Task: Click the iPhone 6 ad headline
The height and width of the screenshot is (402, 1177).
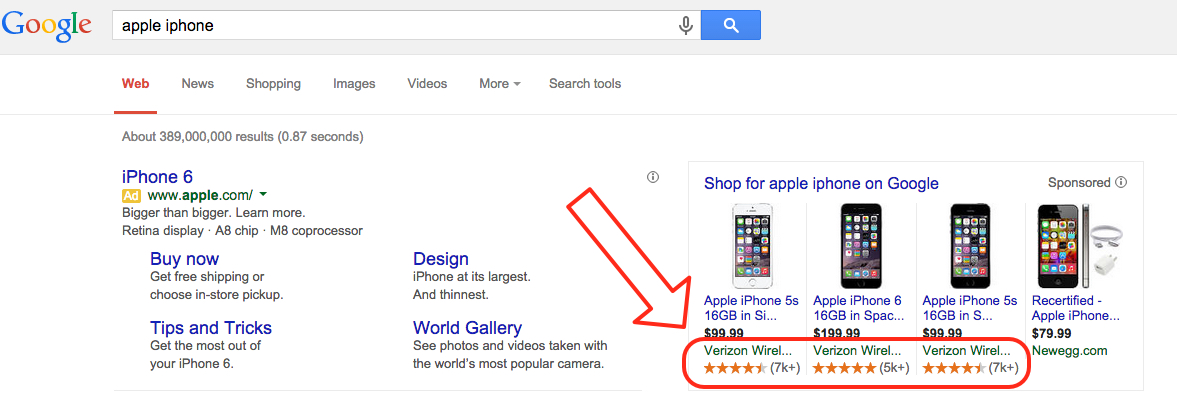Action: pyautogui.click(x=158, y=177)
